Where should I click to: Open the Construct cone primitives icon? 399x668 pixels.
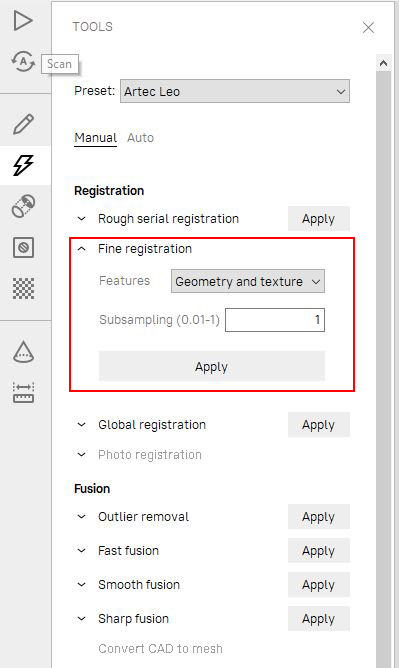pyautogui.click(x=23, y=352)
